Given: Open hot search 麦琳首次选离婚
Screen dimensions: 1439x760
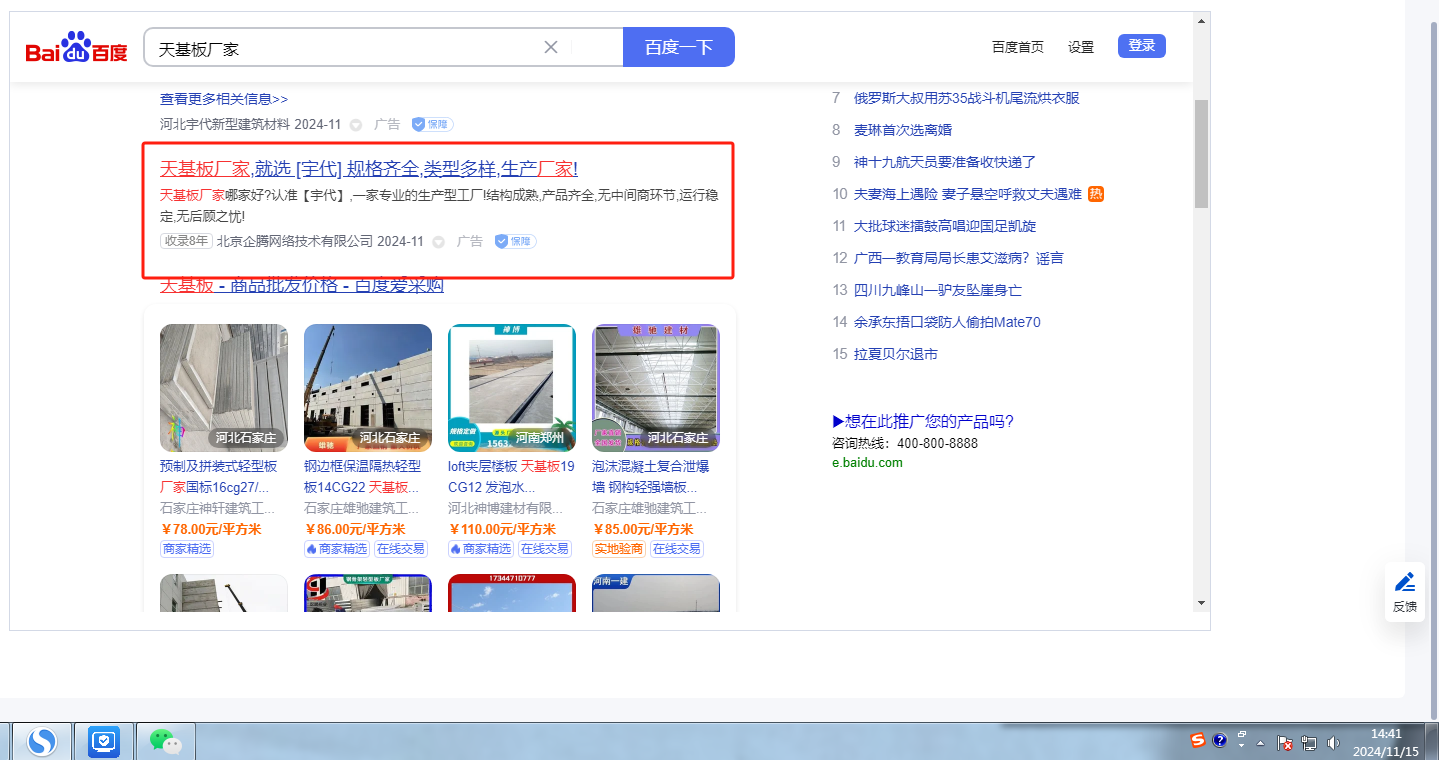Looking at the screenshot, I should coord(903,130).
